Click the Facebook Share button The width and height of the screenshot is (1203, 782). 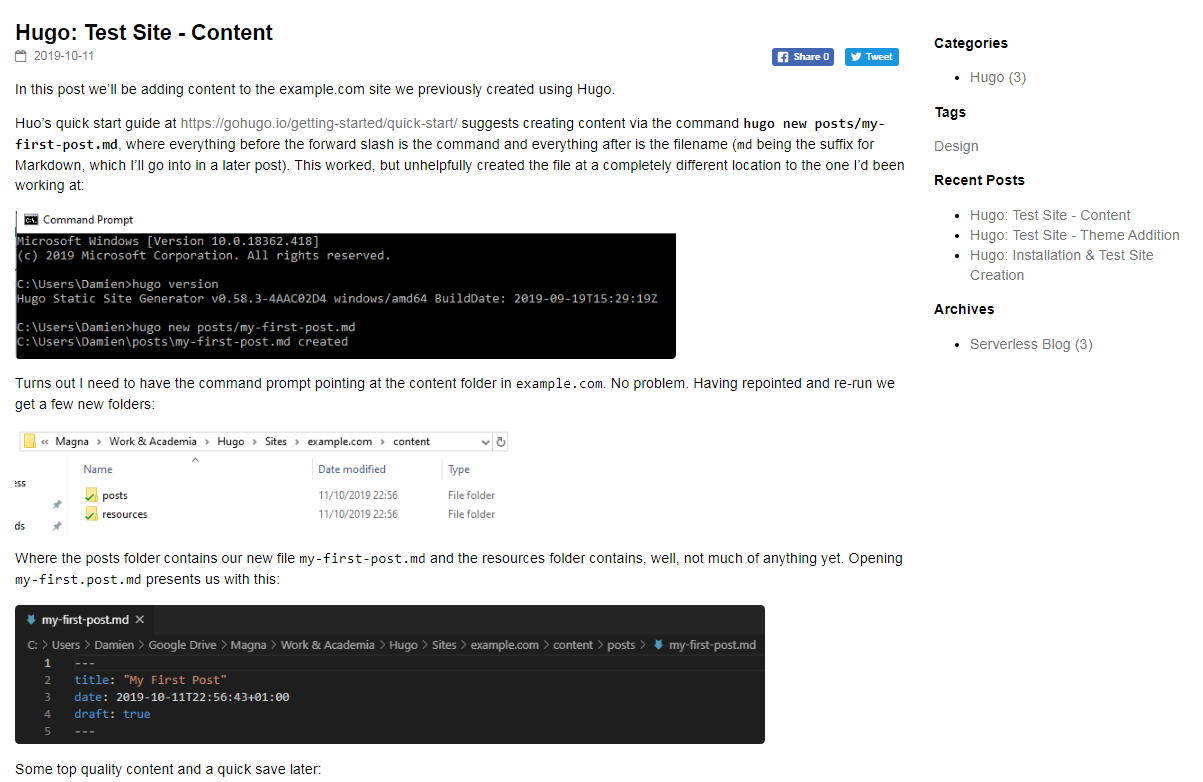click(803, 57)
